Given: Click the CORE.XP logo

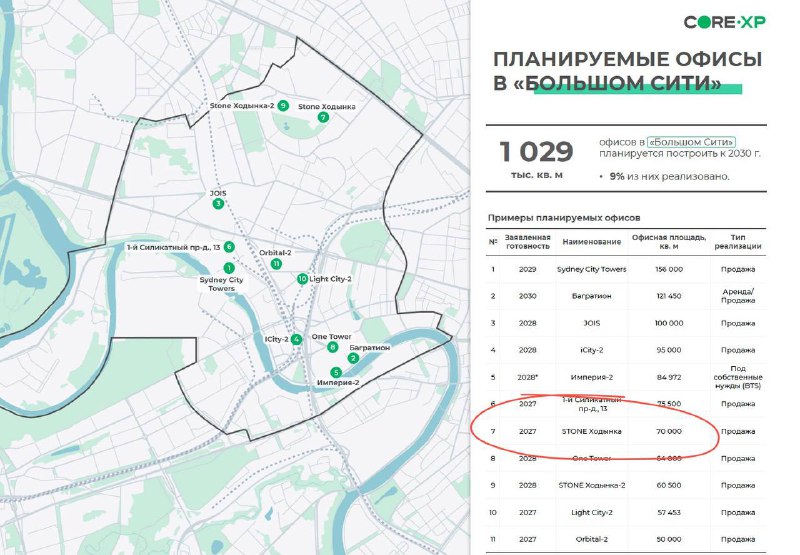Looking at the screenshot, I should pos(724,22).
